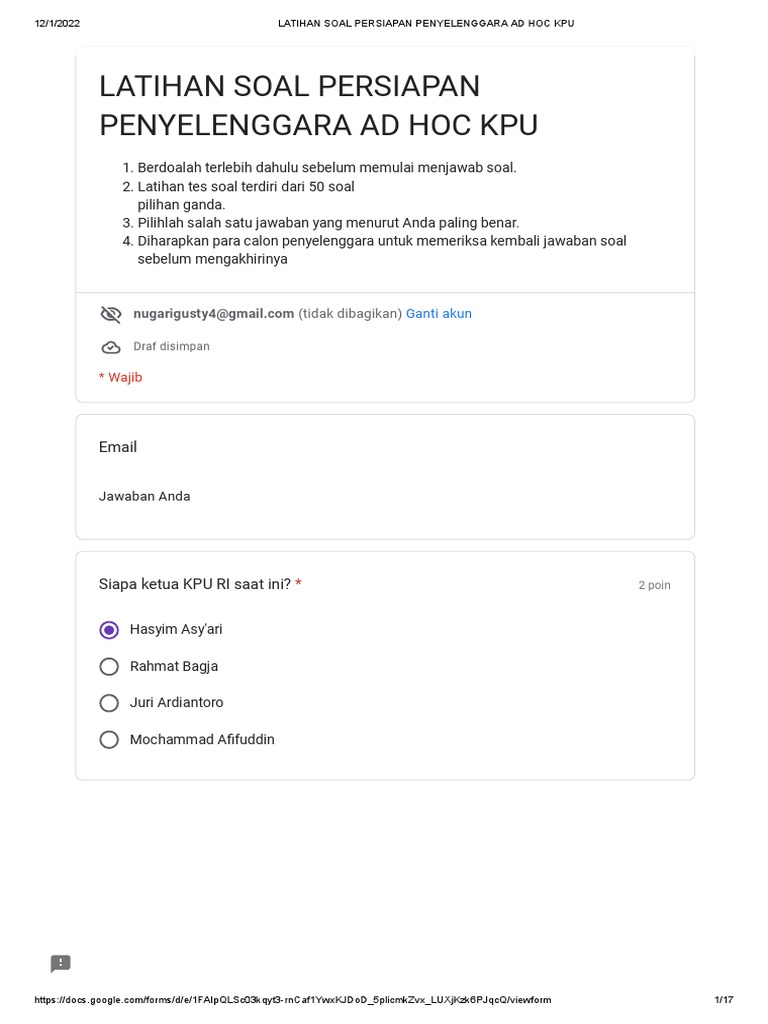
Task: Select Mochammad Afifuddin option
Action: (109, 740)
